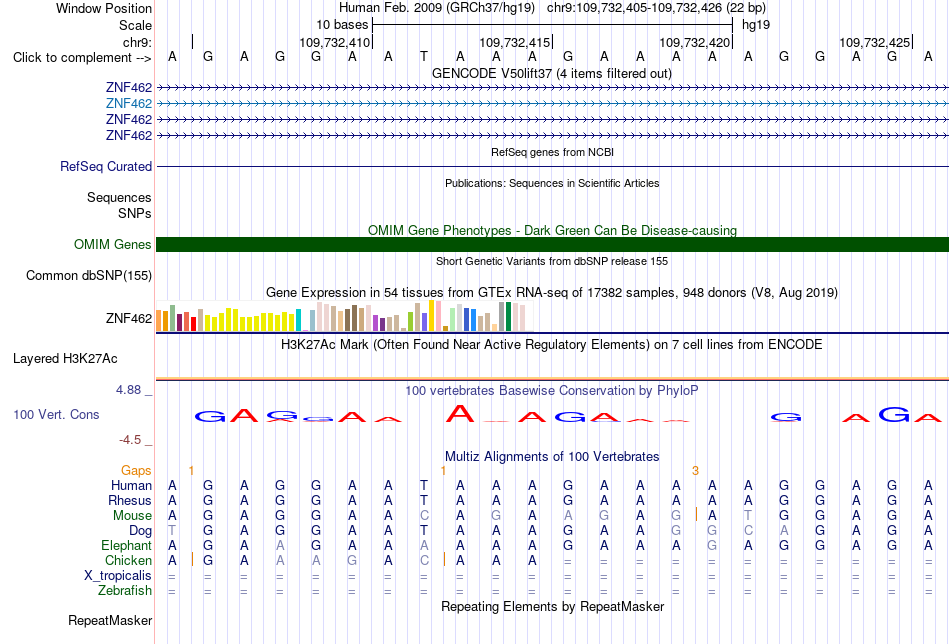Open the GTEx Gene Expression in 54 tissues title

[552, 293]
